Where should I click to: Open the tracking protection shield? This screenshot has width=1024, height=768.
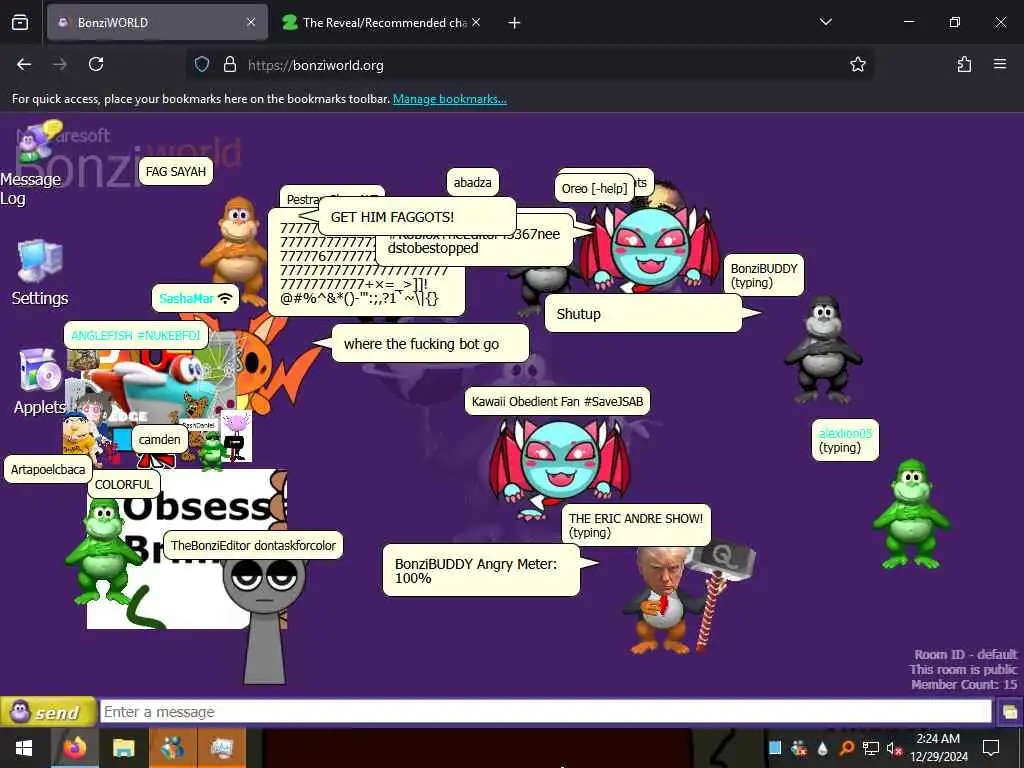click(x=202, y=64)
